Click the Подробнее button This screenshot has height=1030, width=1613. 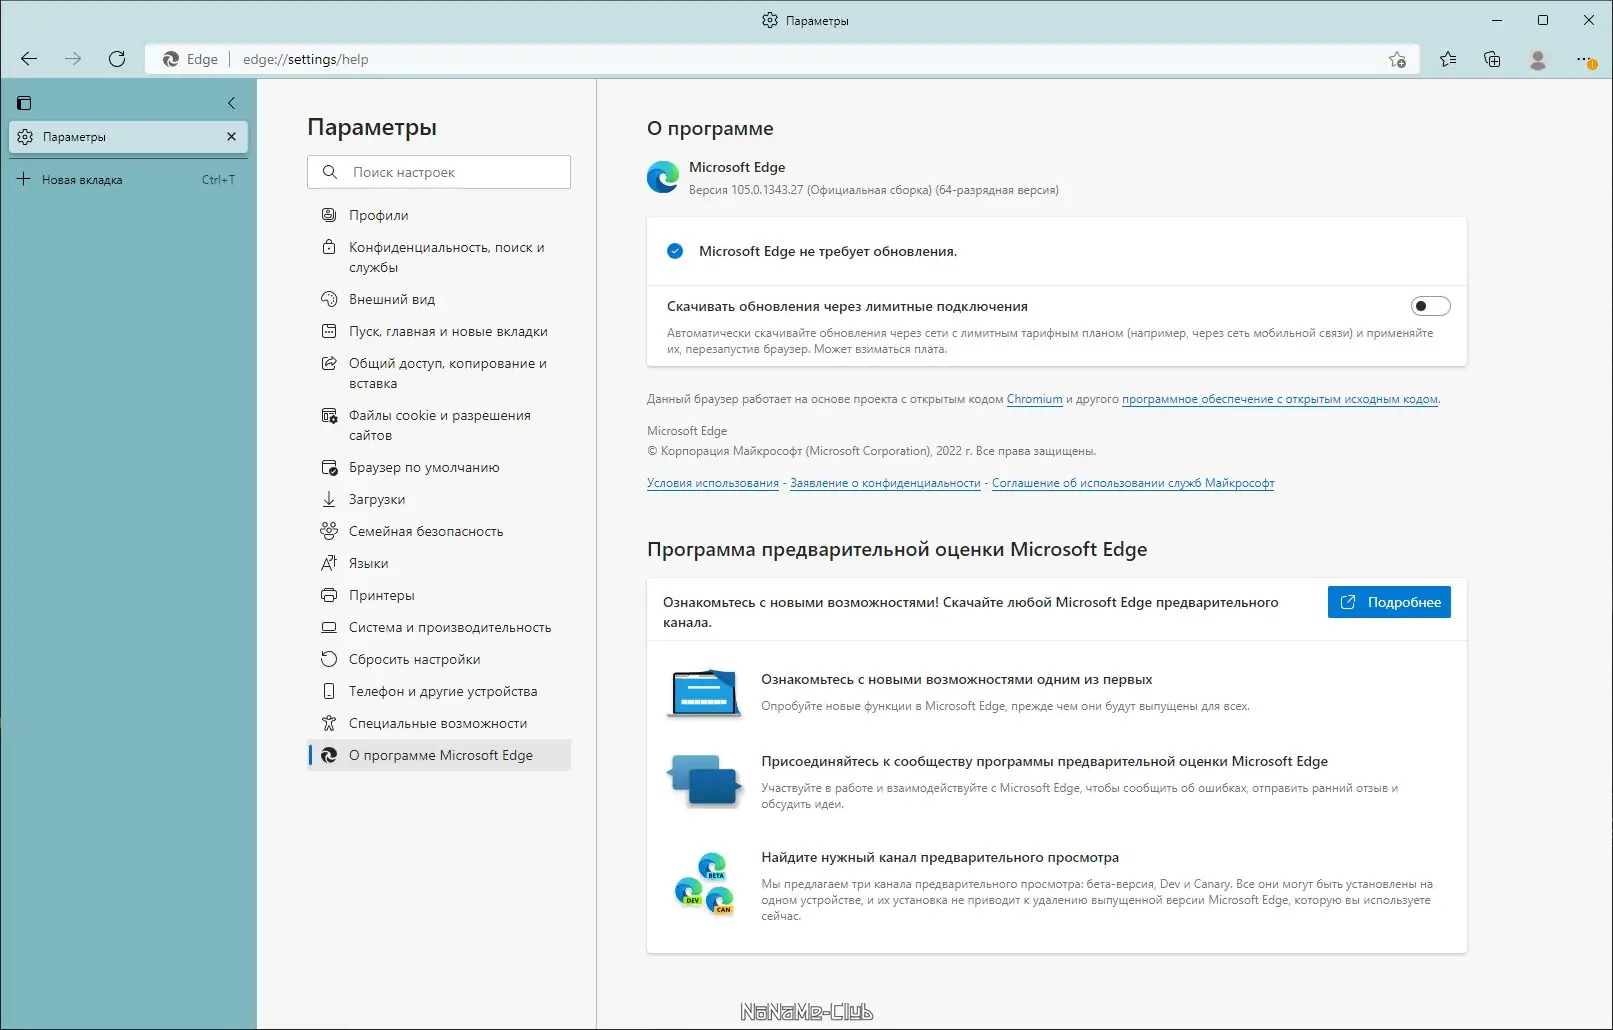coord(1389,602)
